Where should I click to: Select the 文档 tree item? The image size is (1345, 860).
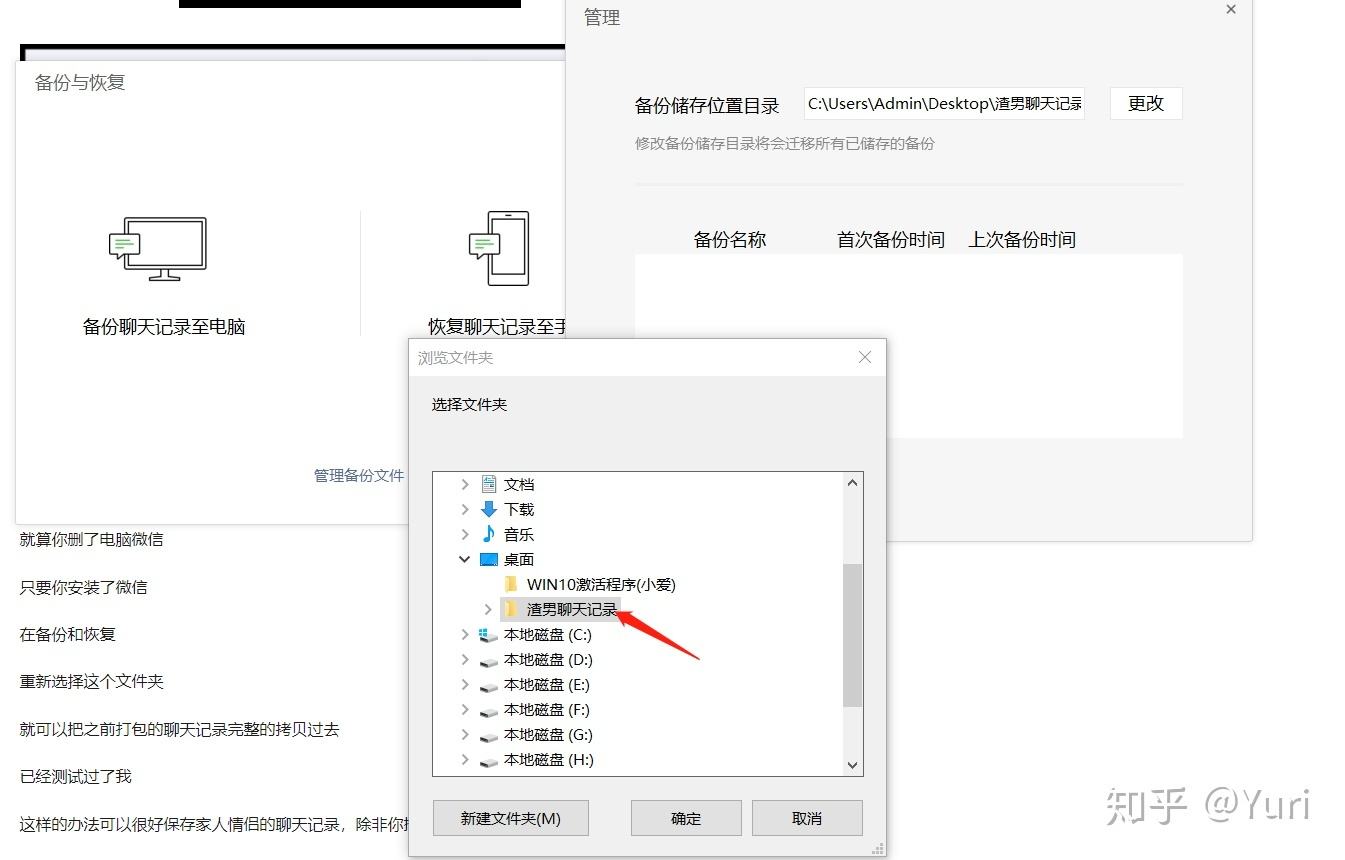pyautogui.click(x=519, y=484)
